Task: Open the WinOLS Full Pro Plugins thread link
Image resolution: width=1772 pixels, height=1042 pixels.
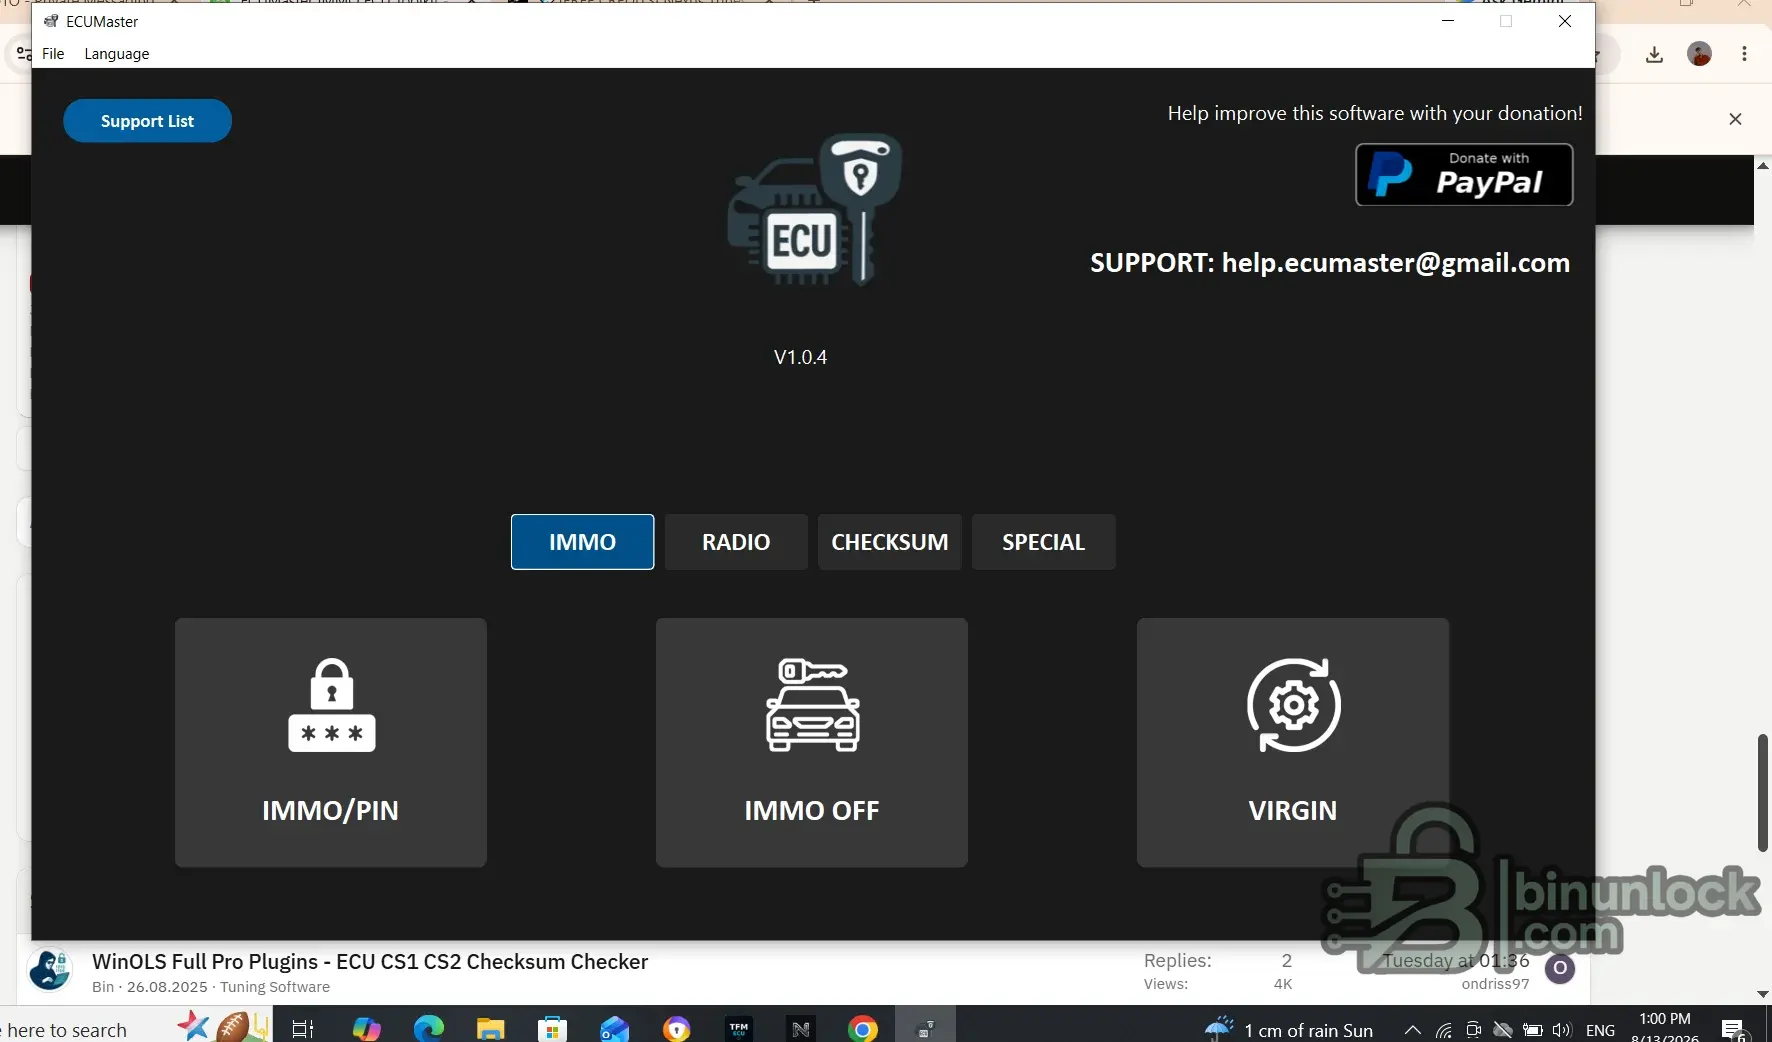Action: (370, 962)
